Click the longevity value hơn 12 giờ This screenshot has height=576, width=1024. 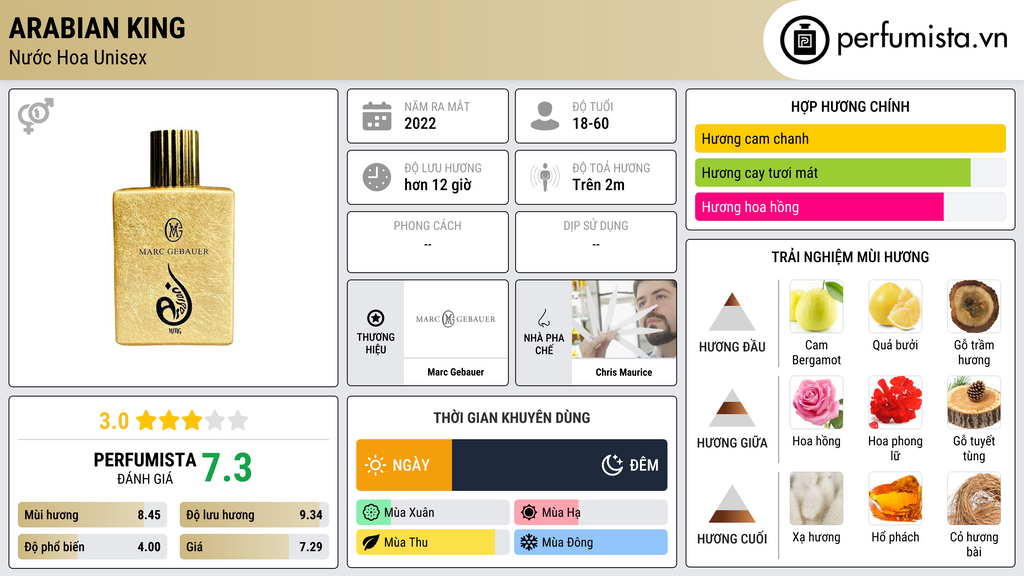[438, 185]
